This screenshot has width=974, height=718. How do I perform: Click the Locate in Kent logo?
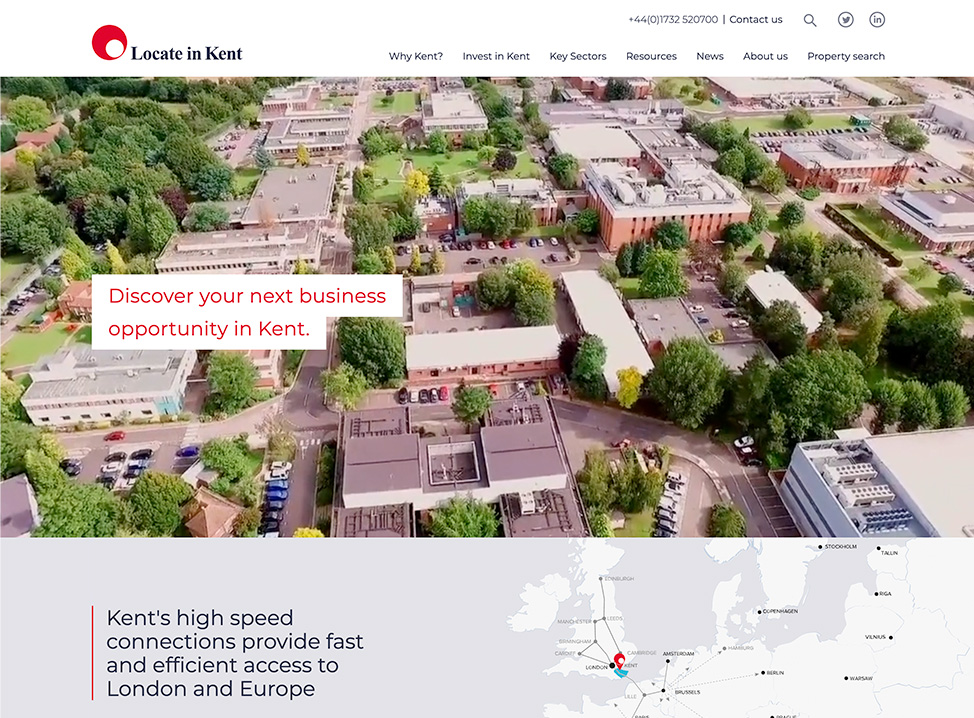tap(167, 45)
